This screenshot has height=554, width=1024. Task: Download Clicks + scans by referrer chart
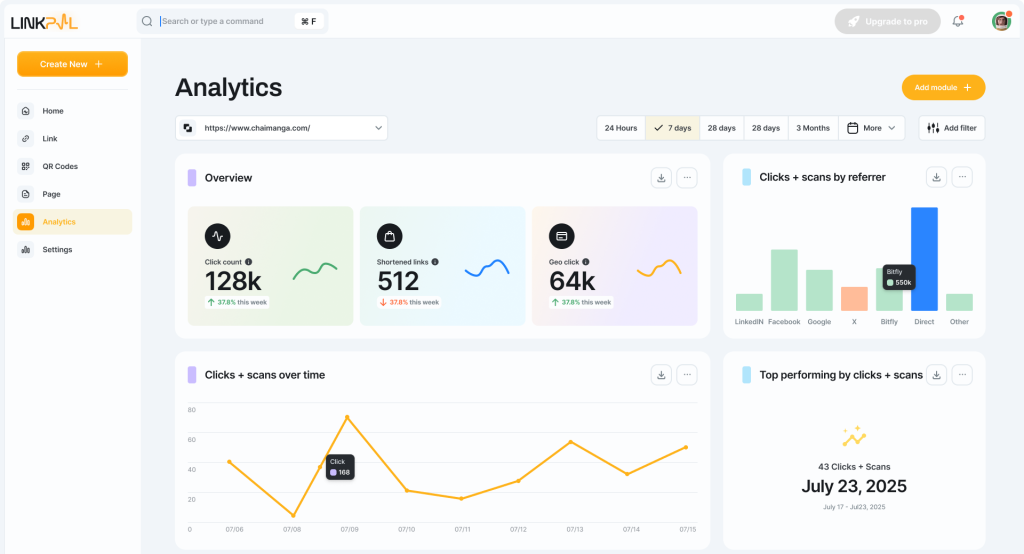pyautogui.click(x=936, y=177)
